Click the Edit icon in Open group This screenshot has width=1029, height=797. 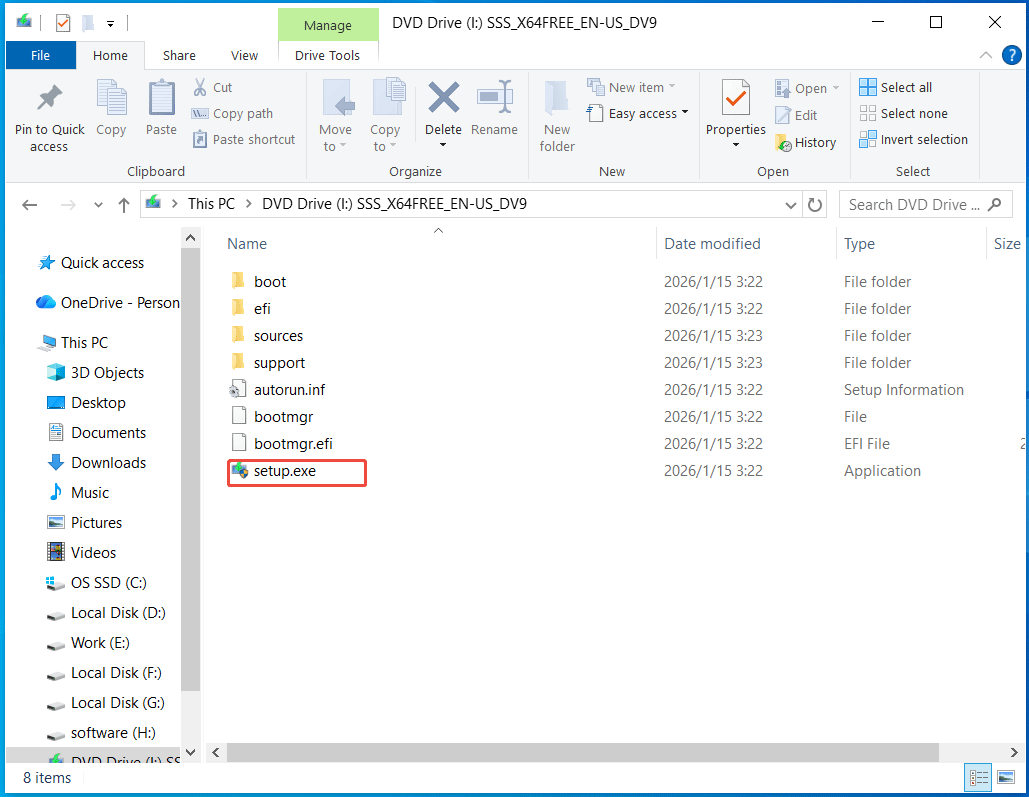point(783,116)
